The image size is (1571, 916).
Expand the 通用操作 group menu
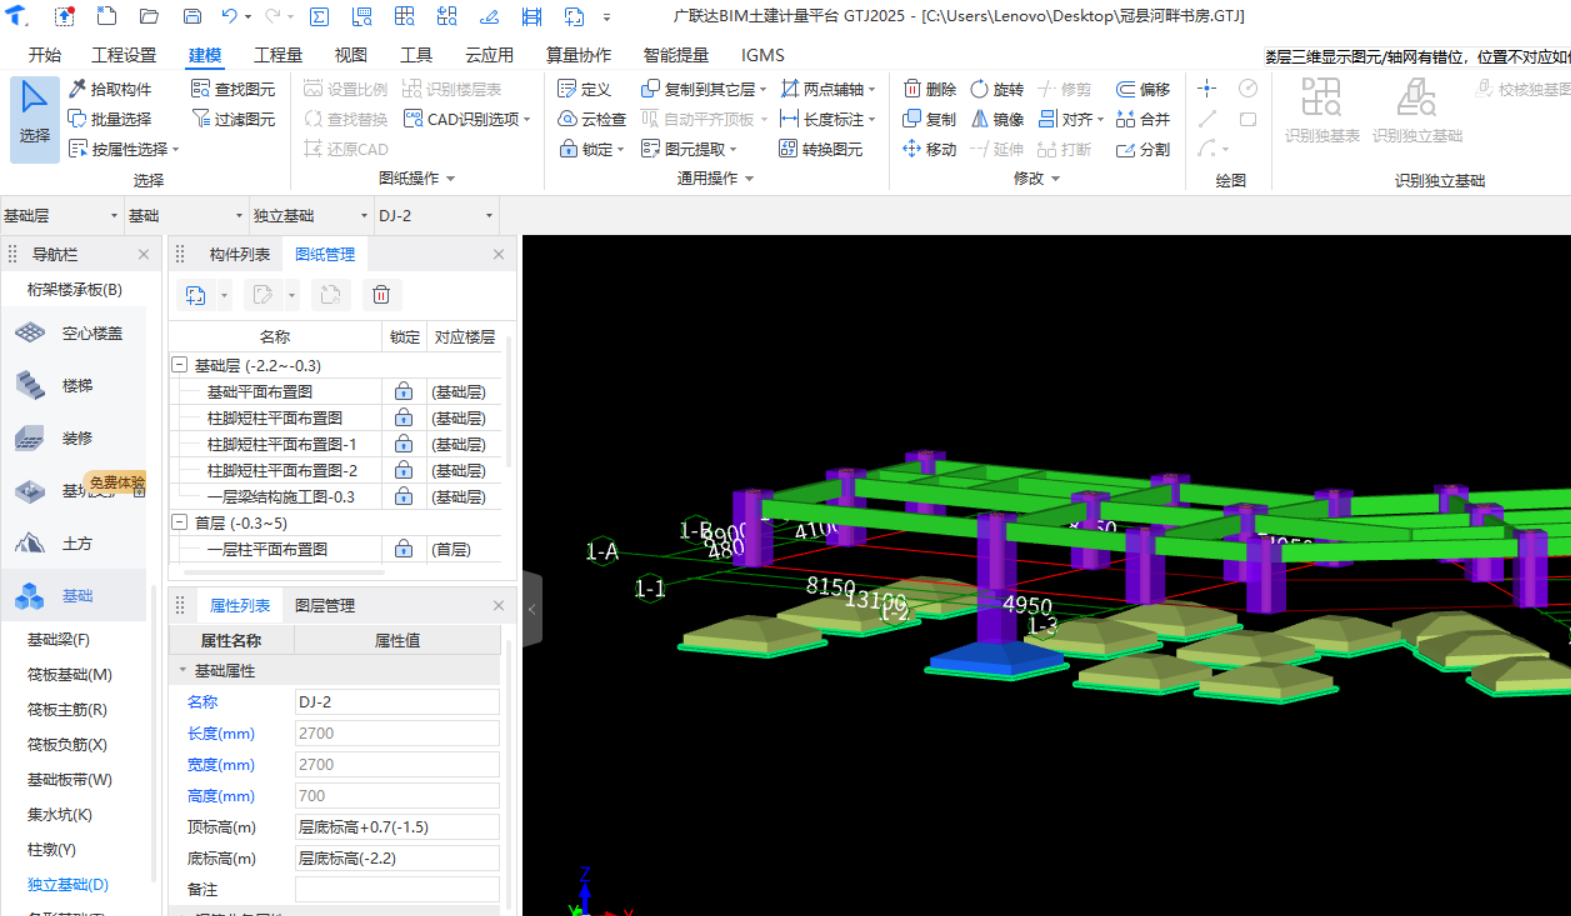715,178
